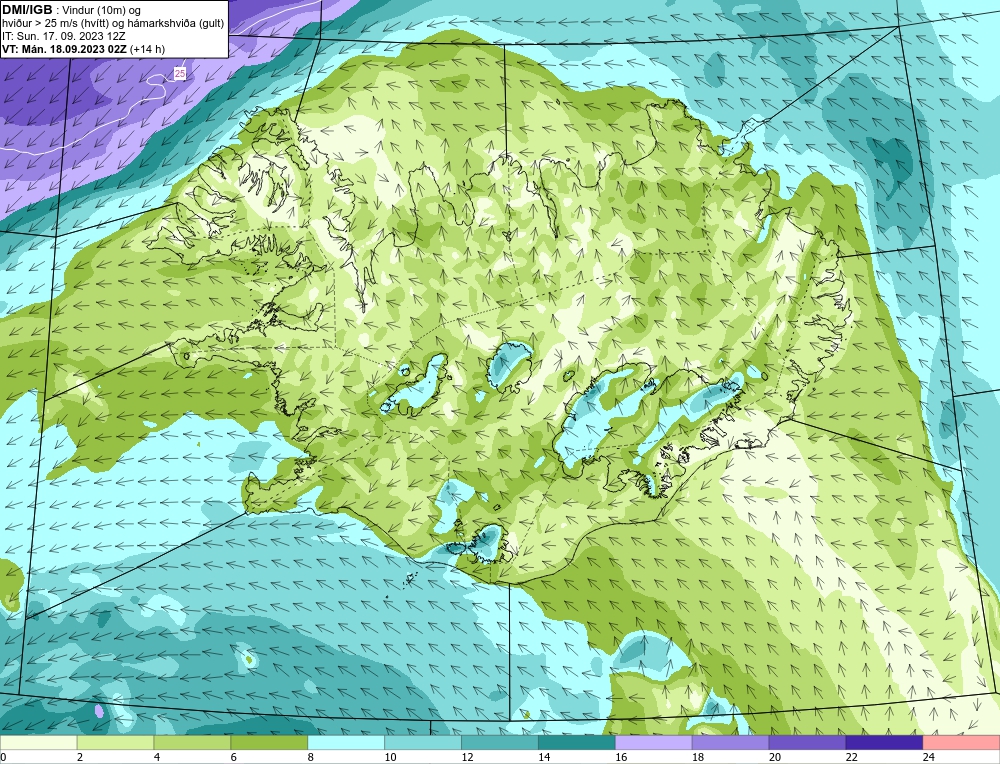Click the '25' gust contour label
Screen dimensions: 1000x764
click(x=180, y=74)
